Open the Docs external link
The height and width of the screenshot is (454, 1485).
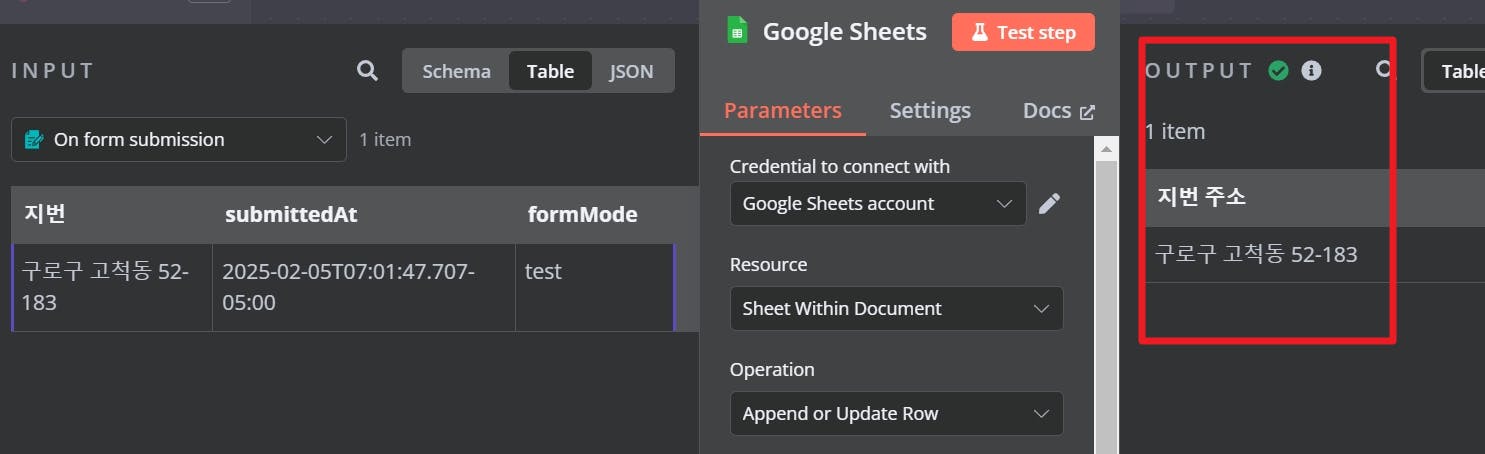tap(1059, 111)
